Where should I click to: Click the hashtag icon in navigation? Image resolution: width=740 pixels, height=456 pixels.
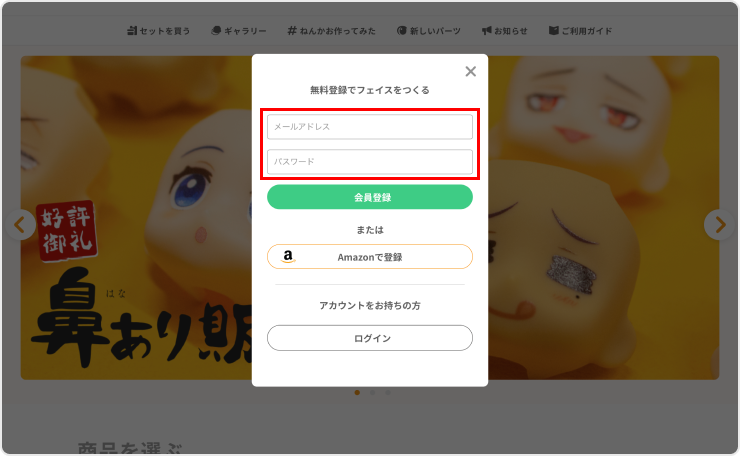(291, 31)
